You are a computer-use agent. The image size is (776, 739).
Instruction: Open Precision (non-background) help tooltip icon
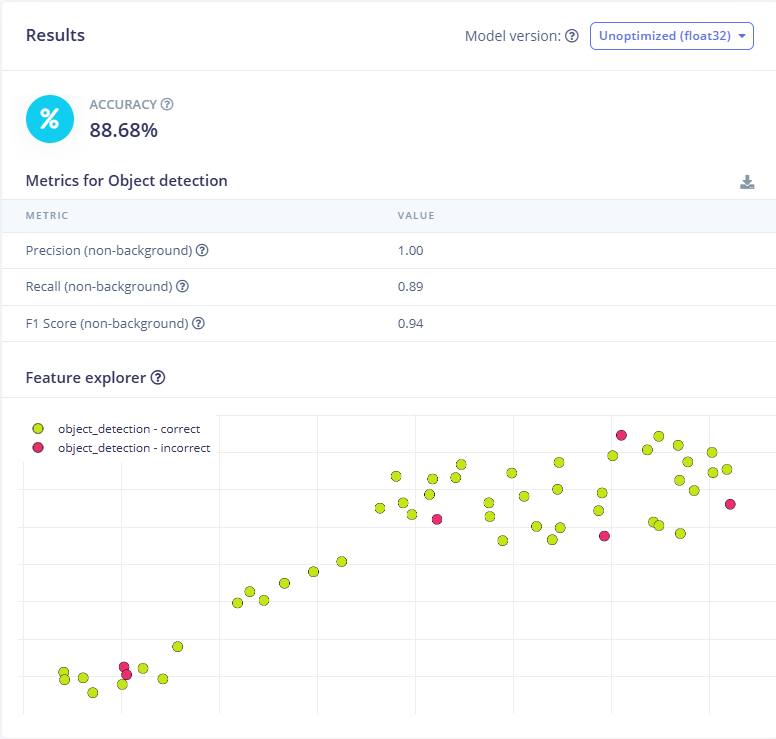click(202, 250)
